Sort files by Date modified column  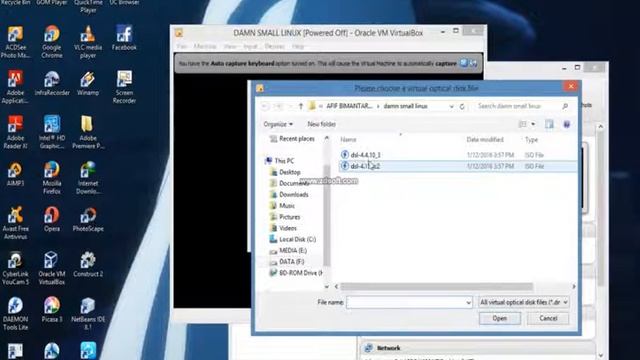click(x=485, y=140)
